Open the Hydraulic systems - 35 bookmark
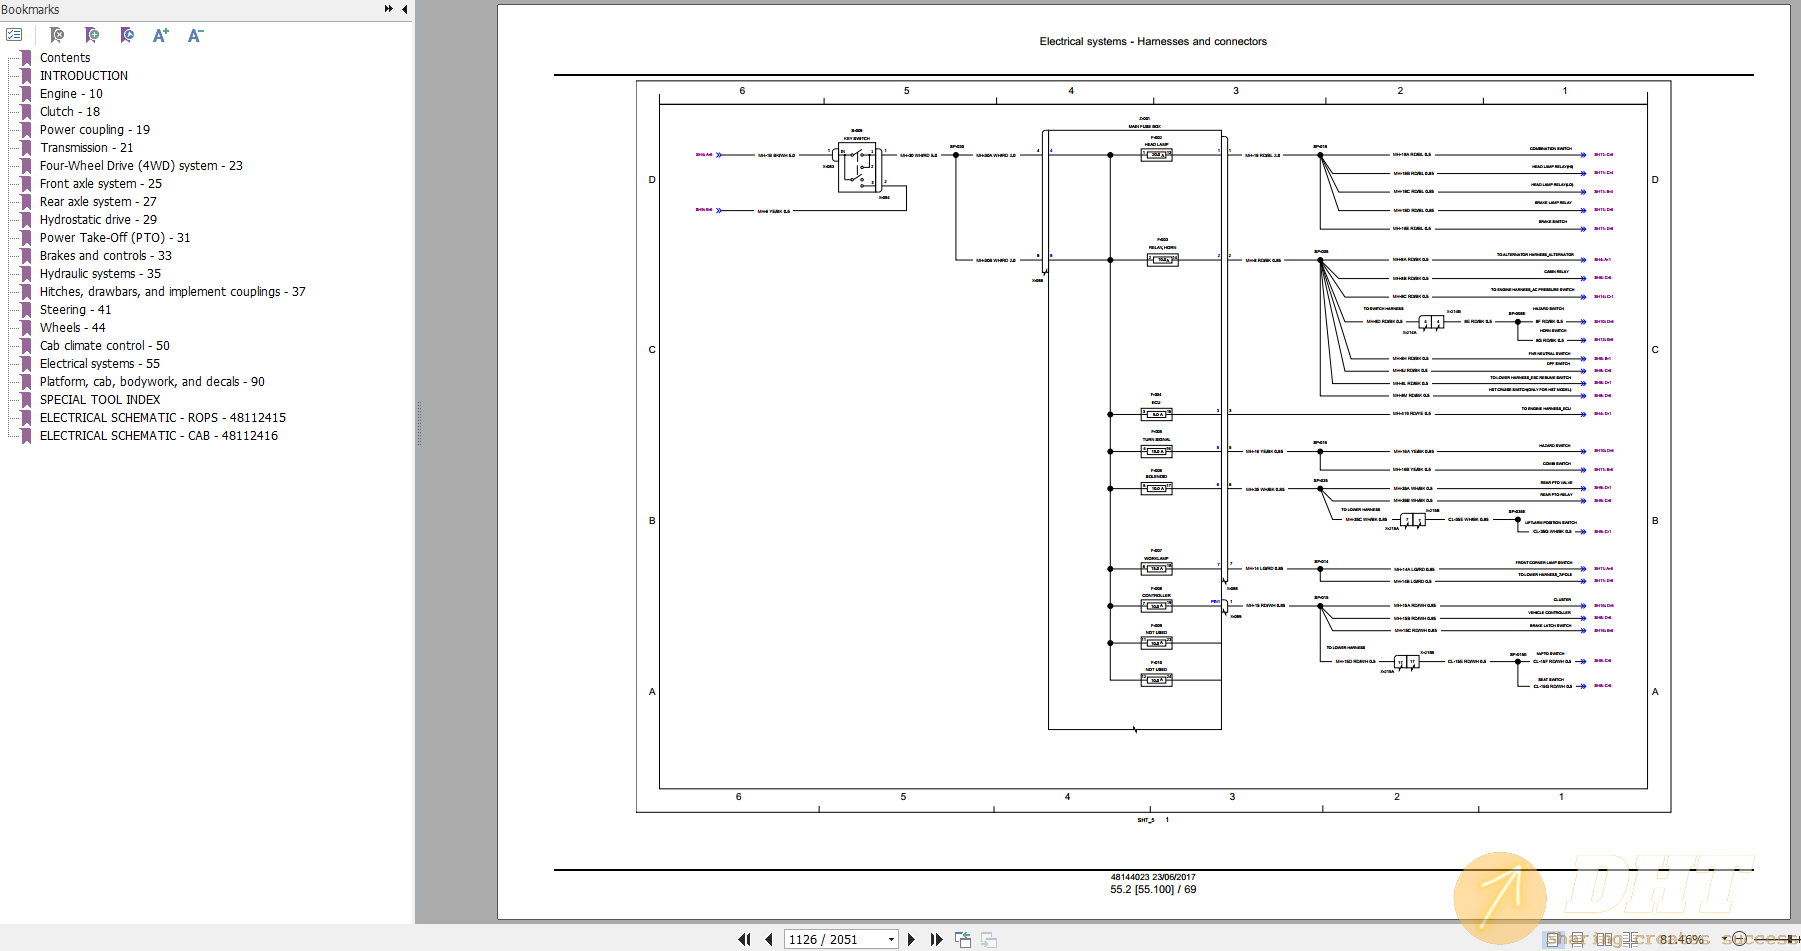Image resolution: width=1801 pixels, height=951 pixels. [x=100, y=274]
